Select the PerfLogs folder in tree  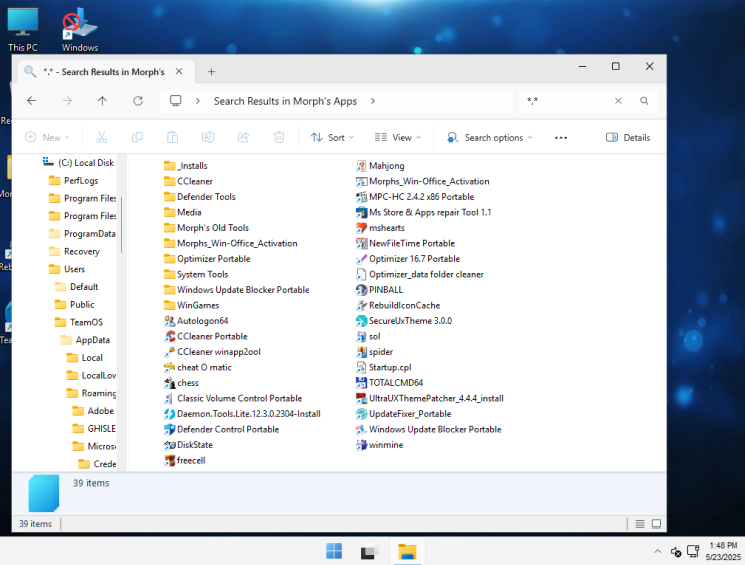pyautogui.click(x=74, y=181)
